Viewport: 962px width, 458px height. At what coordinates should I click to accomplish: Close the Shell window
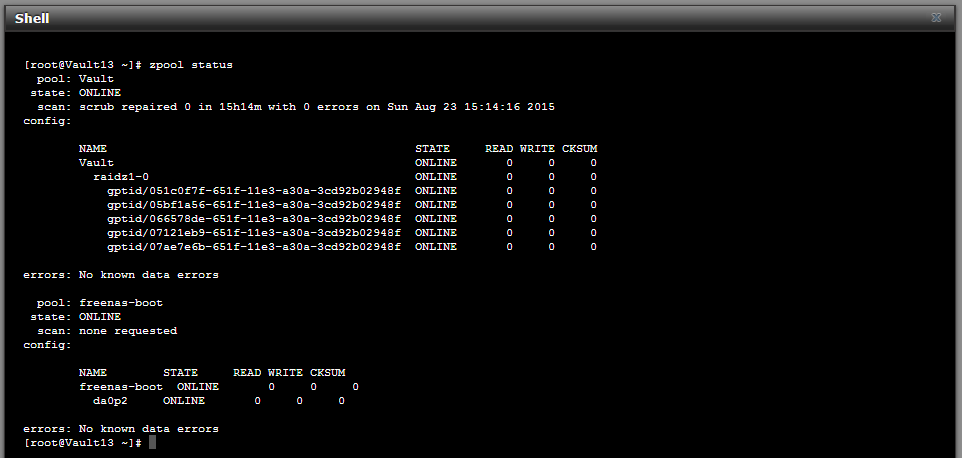pos(936,18)
